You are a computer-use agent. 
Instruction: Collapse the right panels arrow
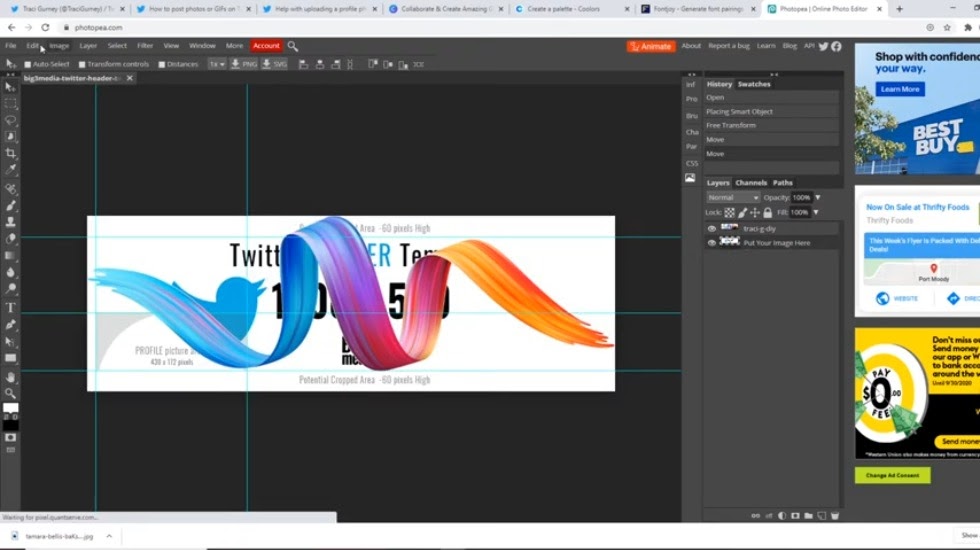(x=774, y=74)
